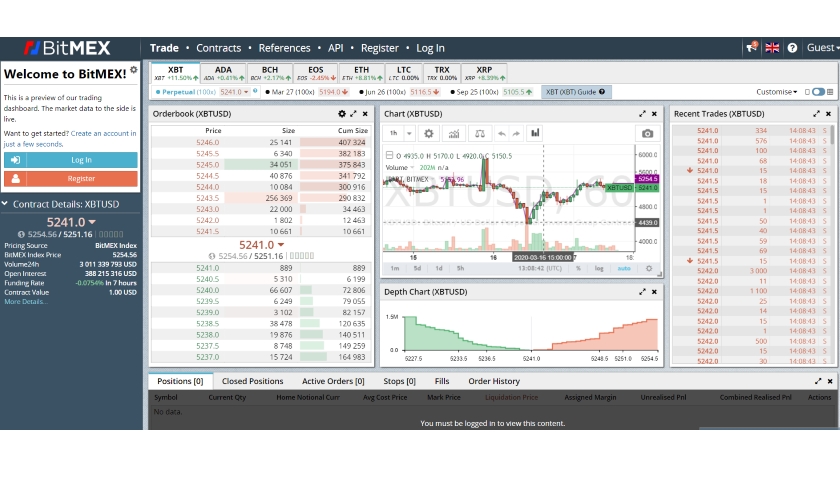The width and height of the screenshot is (840, 480).
Task: Click the 5246.0 ask price row
Action: 261,142
